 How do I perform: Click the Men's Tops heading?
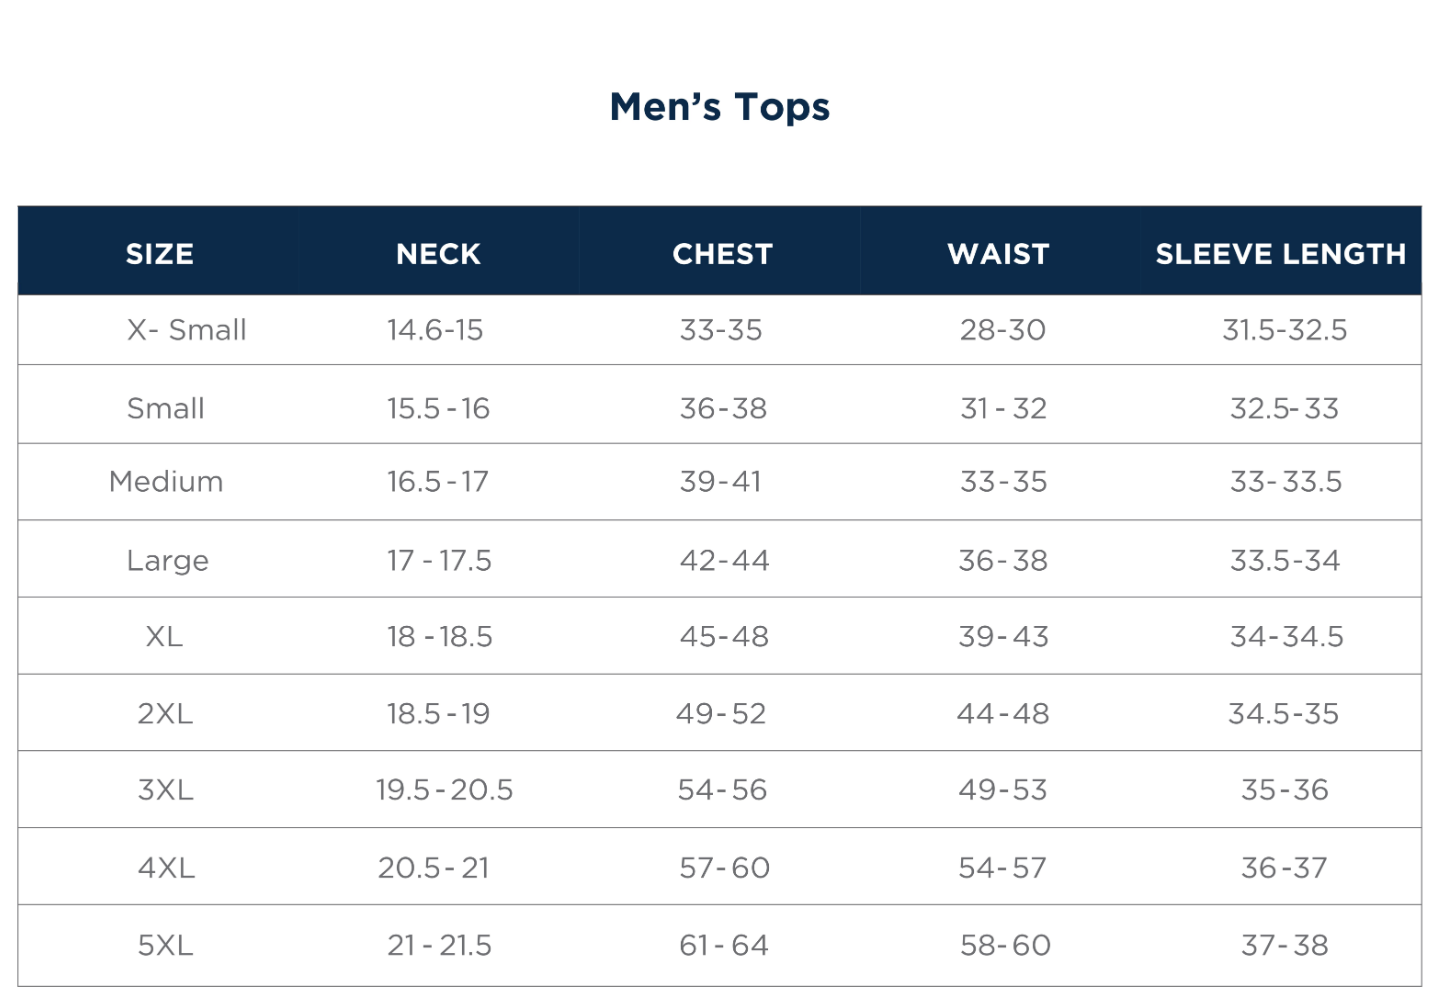[x=720, y=107]
